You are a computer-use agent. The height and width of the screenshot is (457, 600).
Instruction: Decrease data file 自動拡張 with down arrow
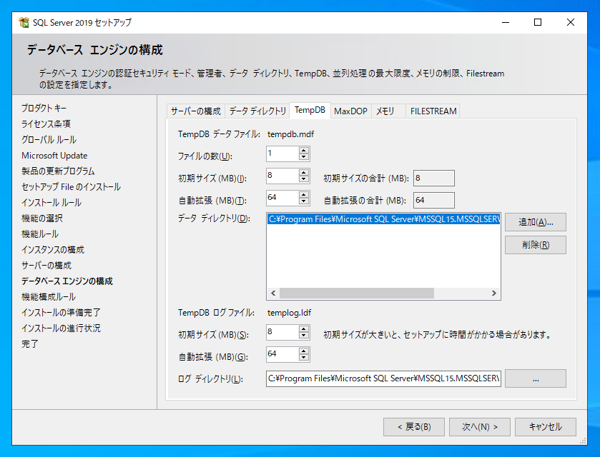(x=304, y=201)
